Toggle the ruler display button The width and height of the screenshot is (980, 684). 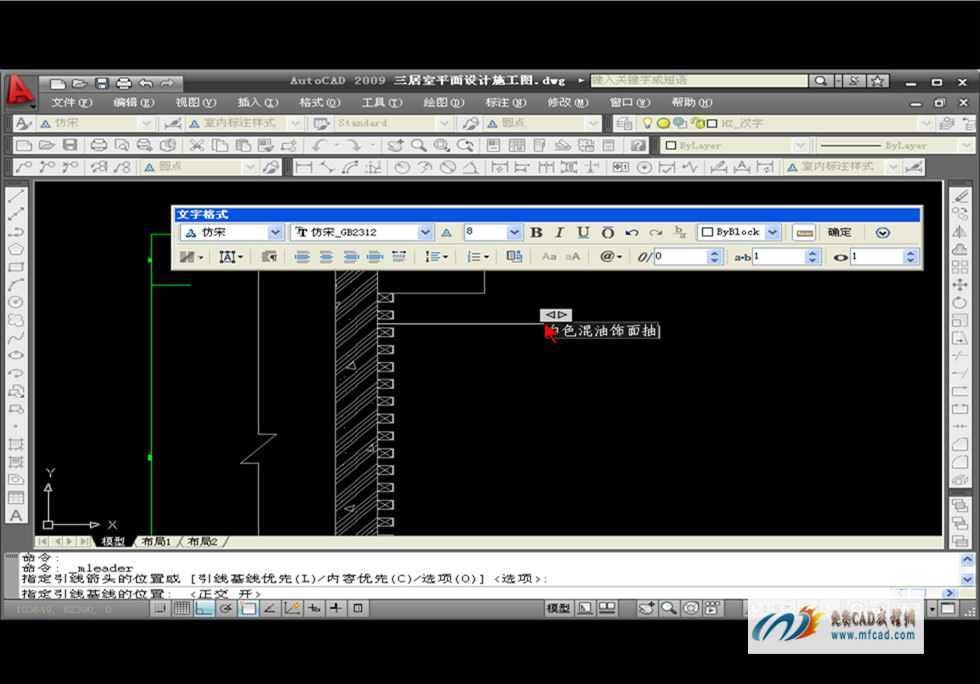pos(804,233)
